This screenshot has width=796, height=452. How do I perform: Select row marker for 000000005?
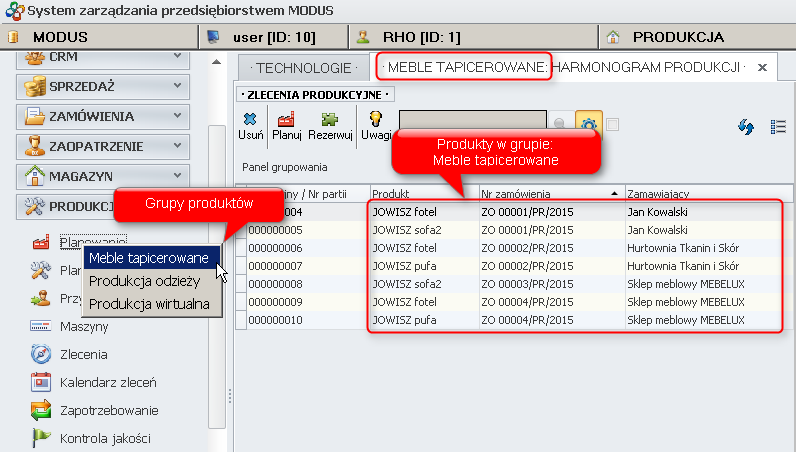tap(241, 230)
